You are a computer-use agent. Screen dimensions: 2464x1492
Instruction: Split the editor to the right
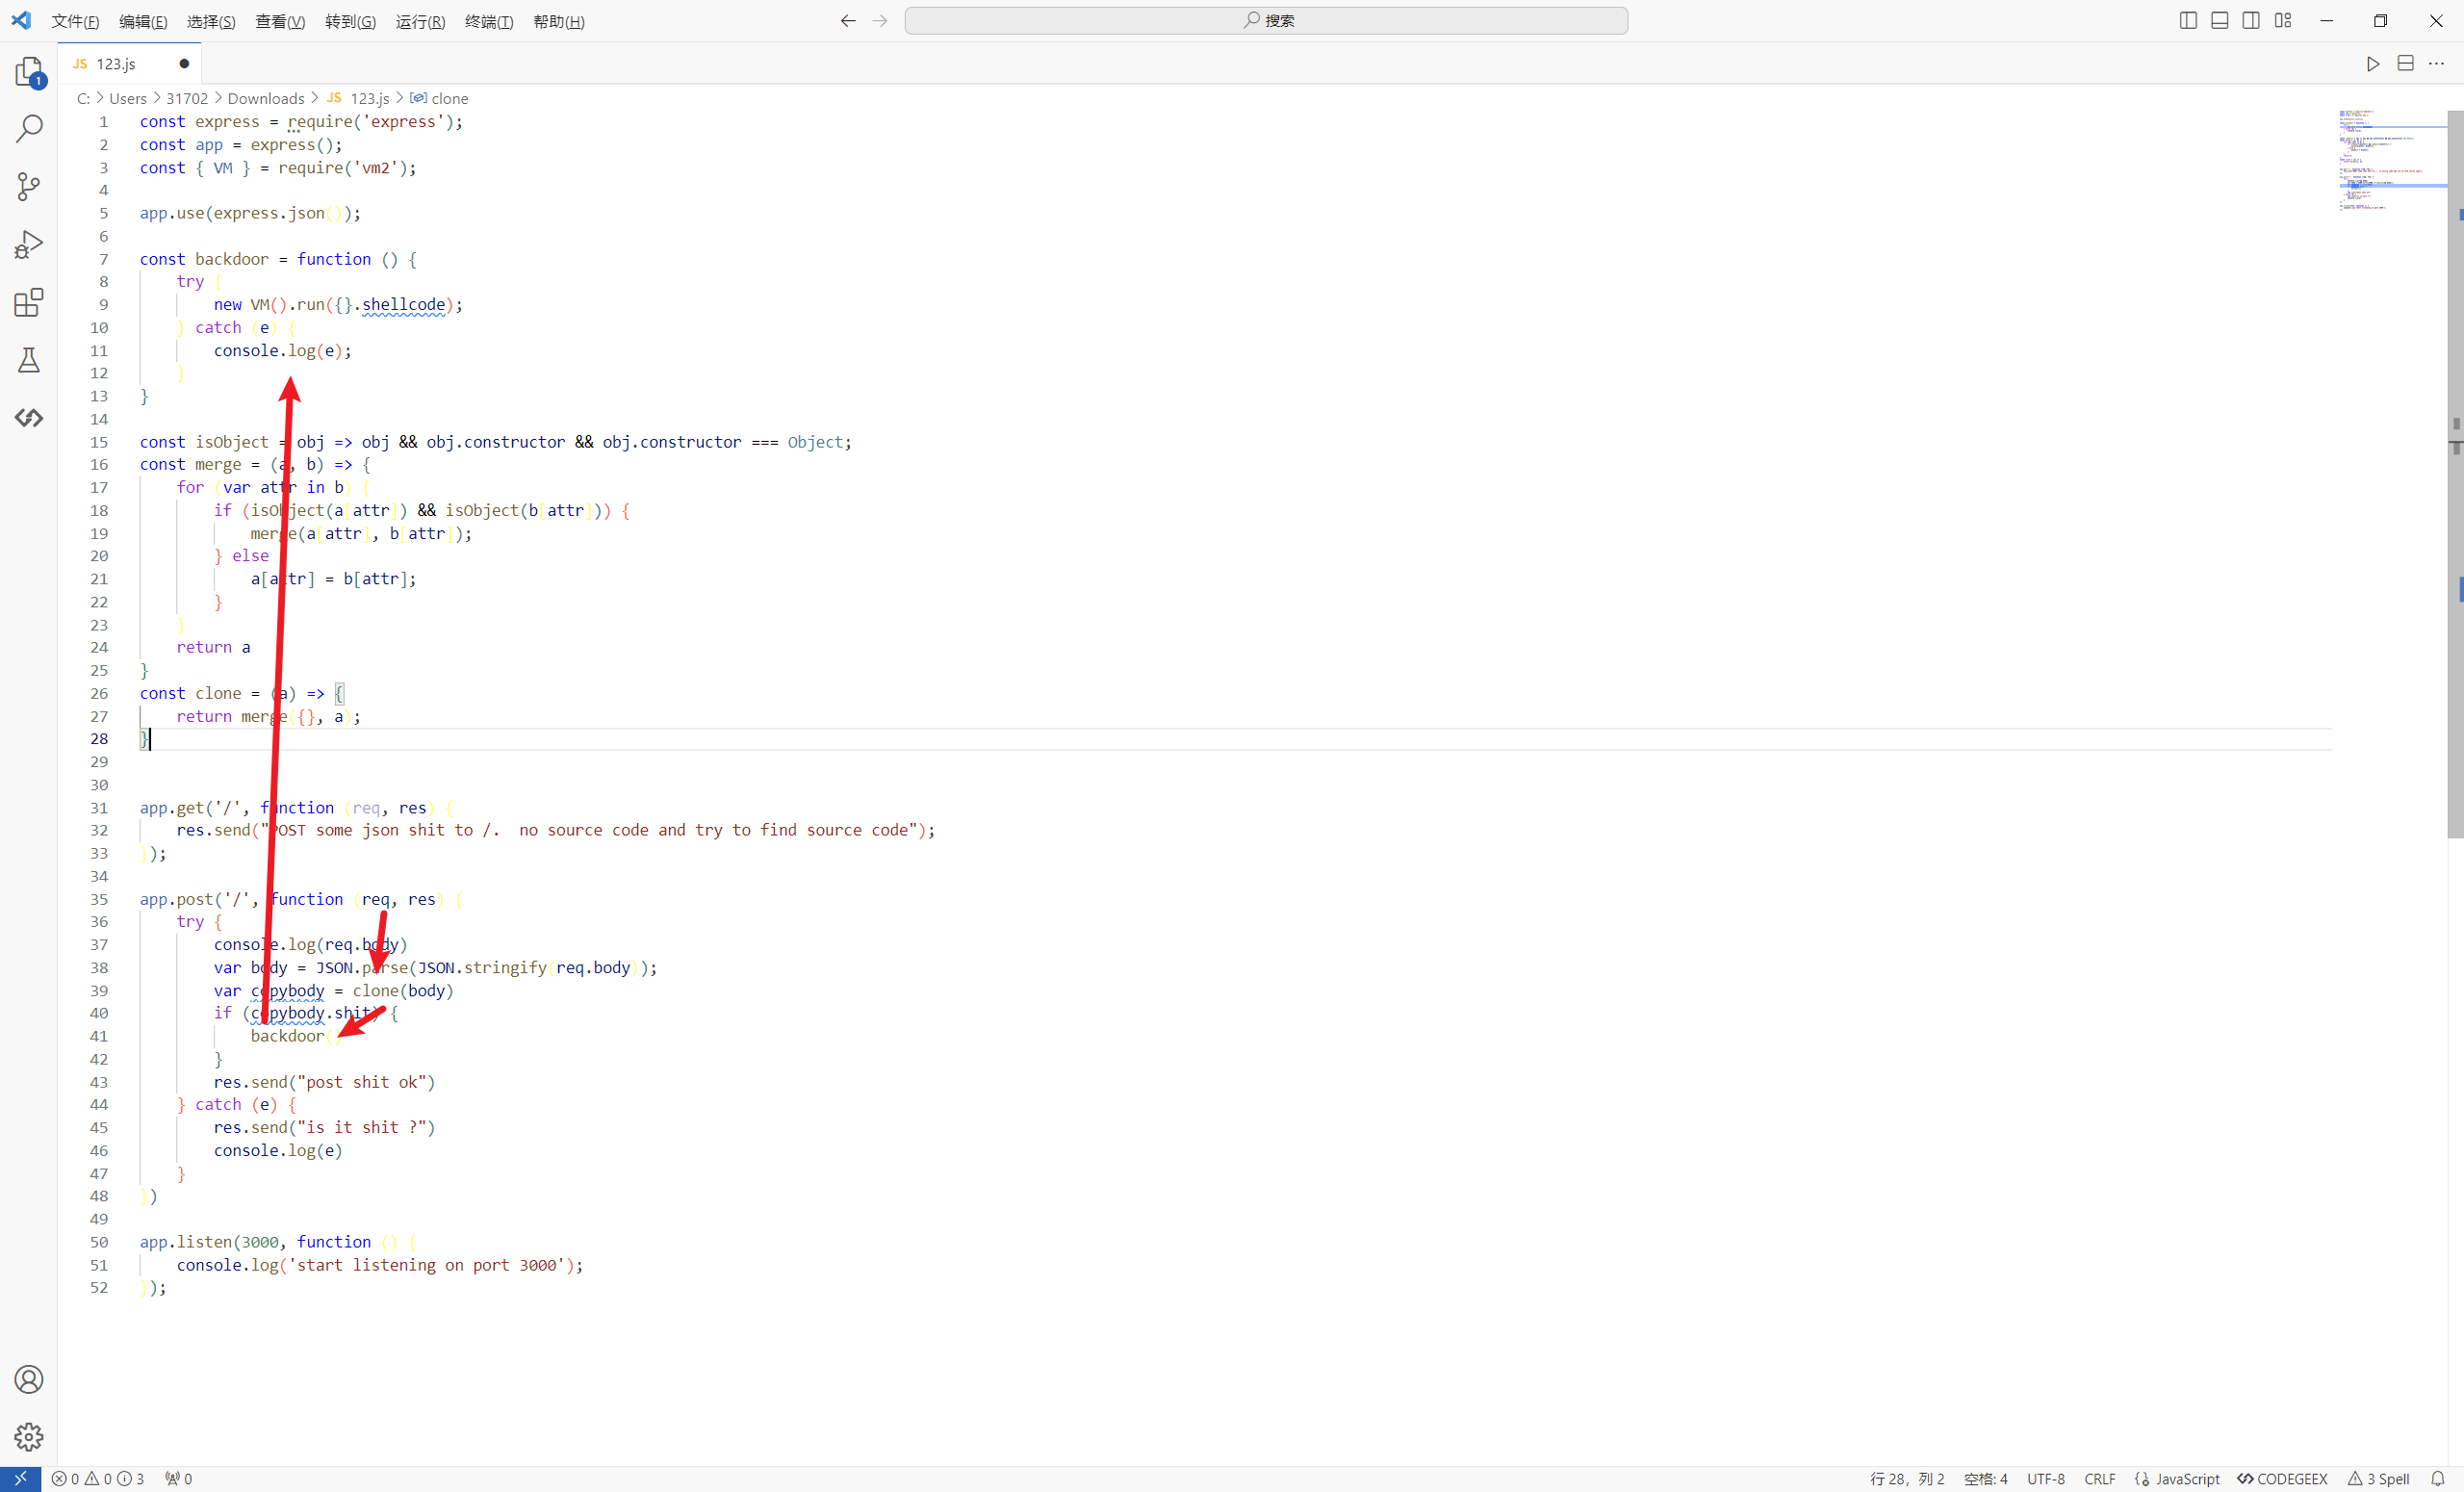pos(2405,64)
